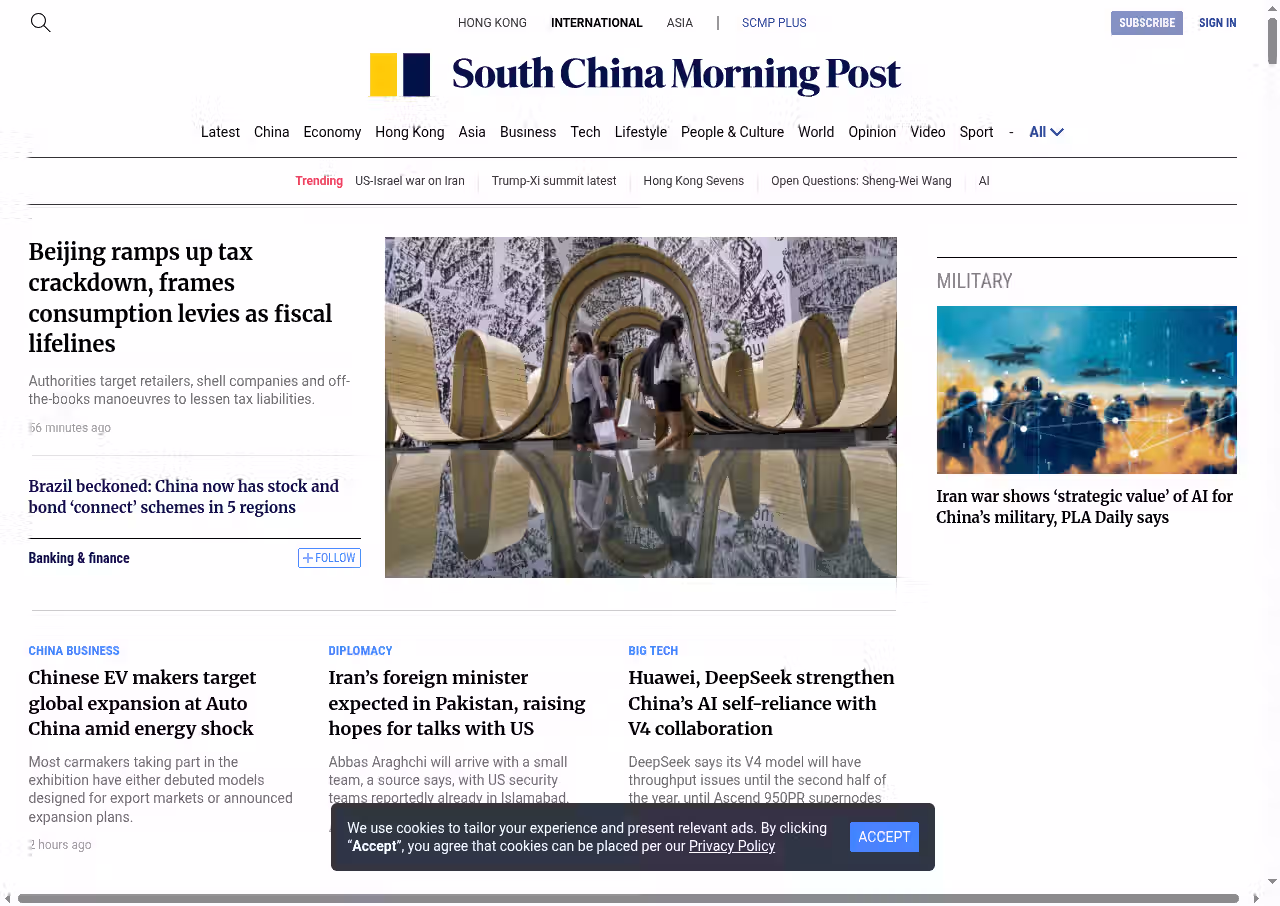This screenshot has width=1280, height=906.
Task: Accept the cookies notice
Action: click(x=884, y=837)
